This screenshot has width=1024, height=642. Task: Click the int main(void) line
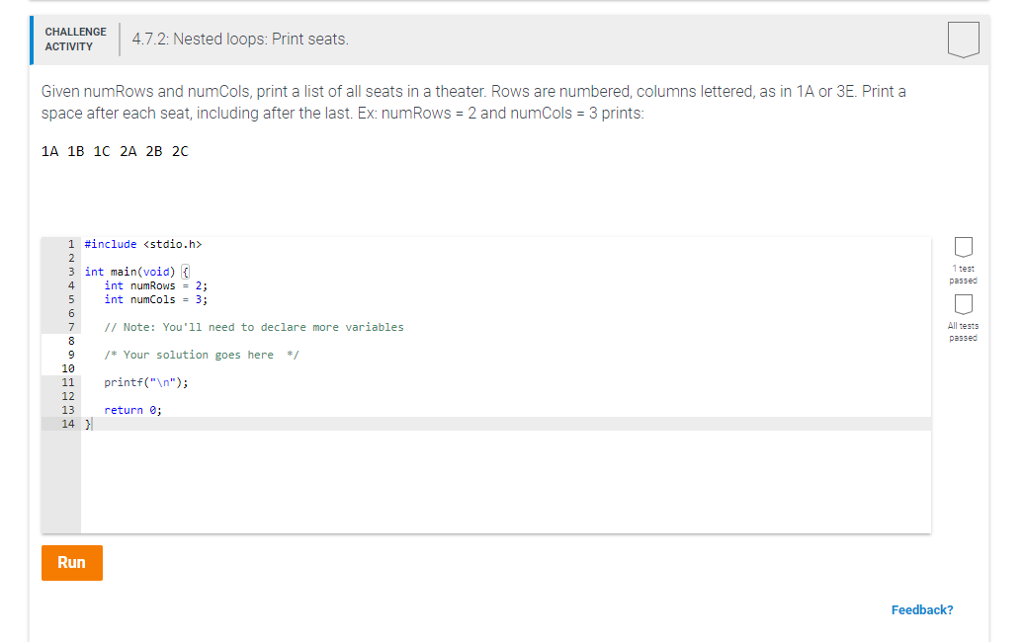point(135,271)
